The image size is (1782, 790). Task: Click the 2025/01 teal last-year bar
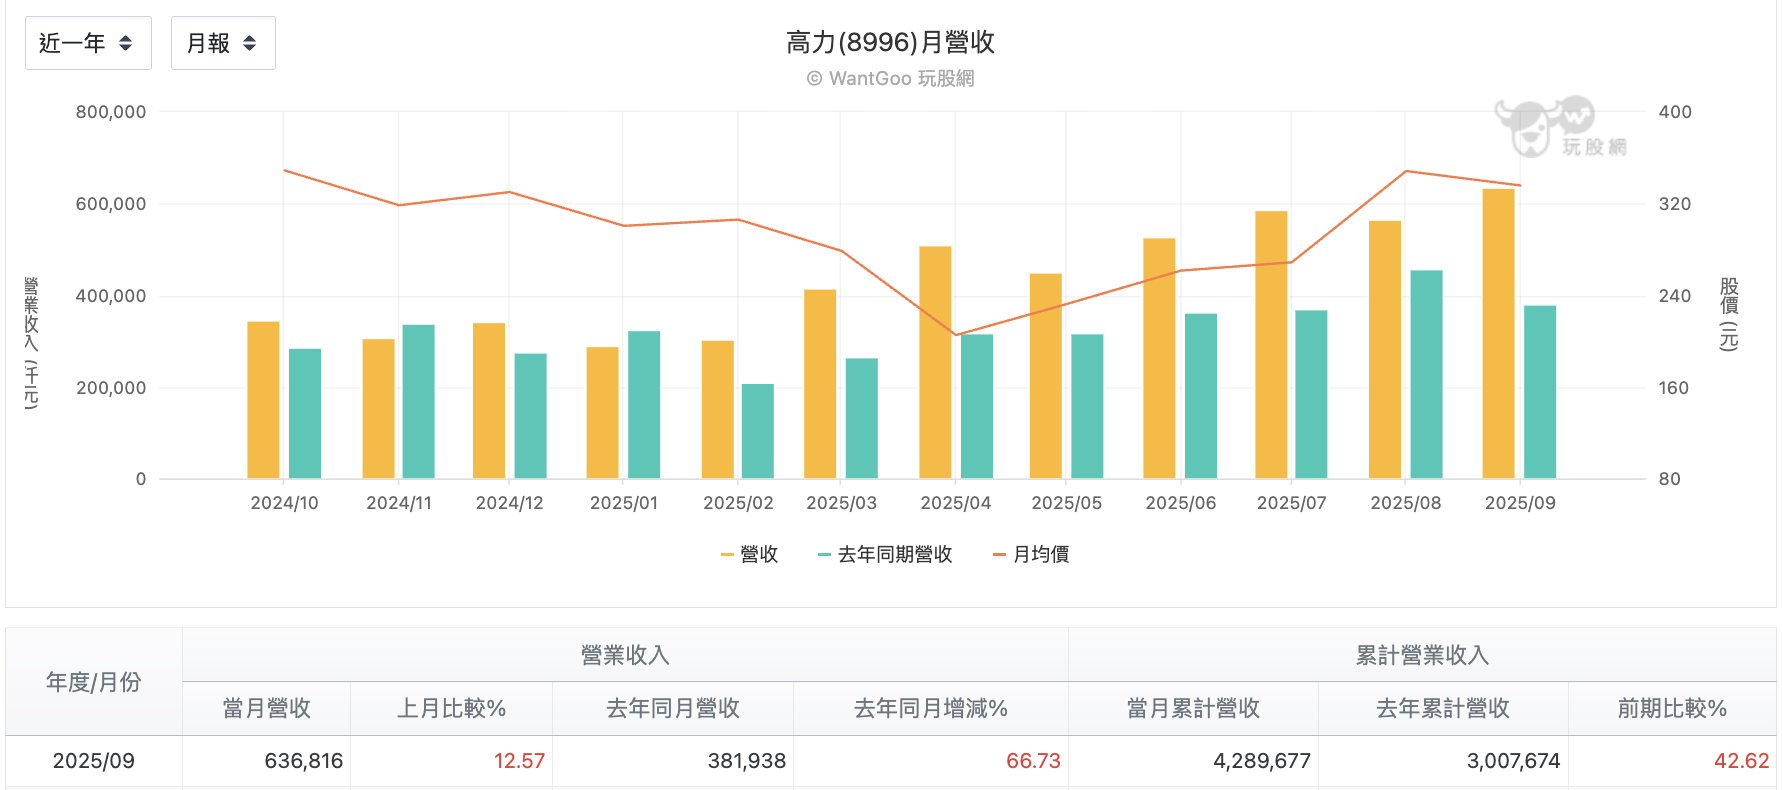(644, 405)
